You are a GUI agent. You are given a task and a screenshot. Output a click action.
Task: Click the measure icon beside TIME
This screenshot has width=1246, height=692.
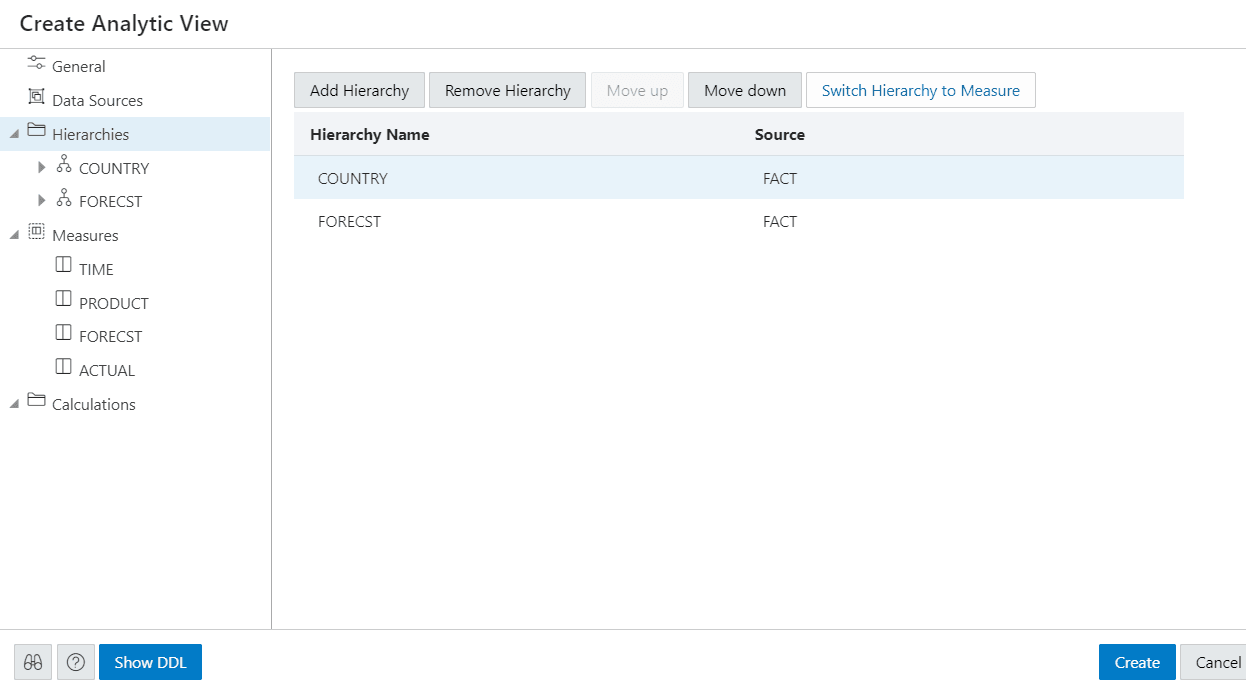click(x=63, y=263)
